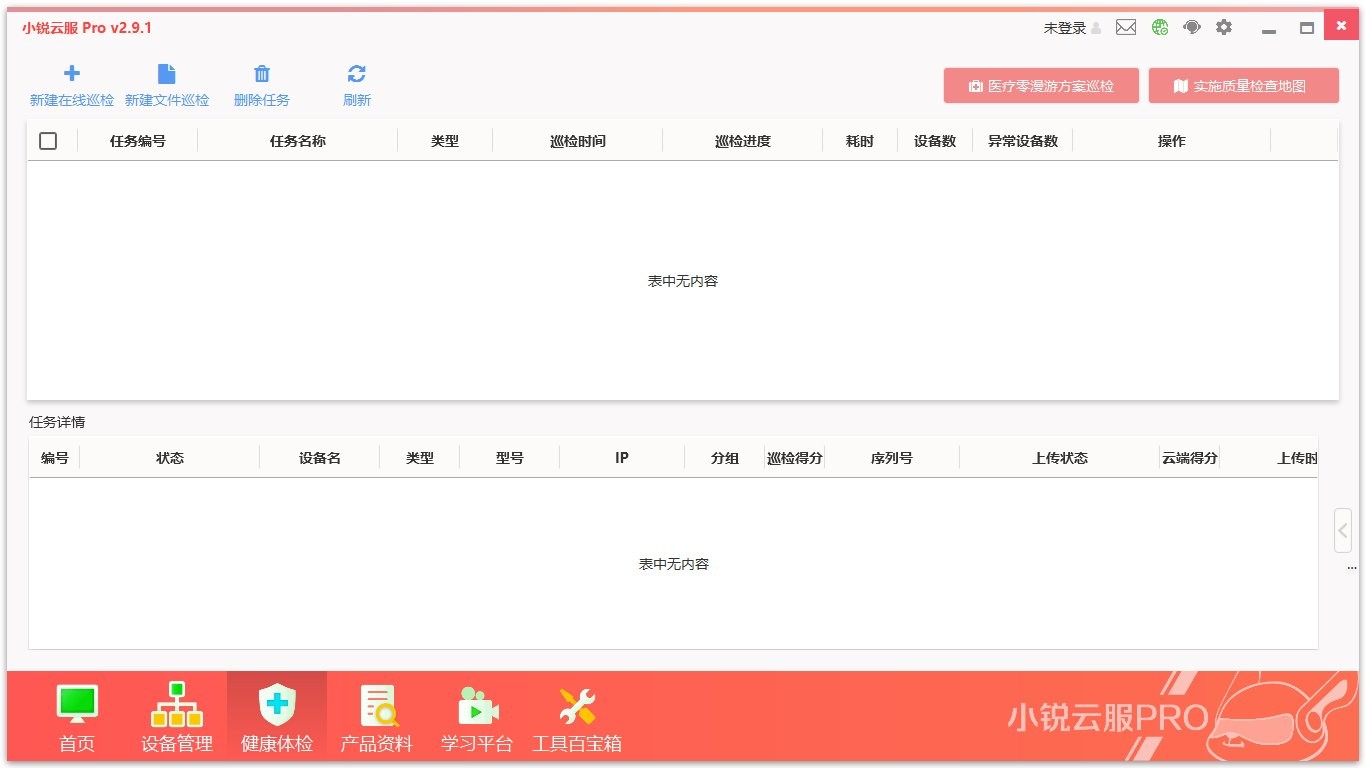Open customer support via headset icon
This screenshot has width=1366, height=768.
(1191, 27)
